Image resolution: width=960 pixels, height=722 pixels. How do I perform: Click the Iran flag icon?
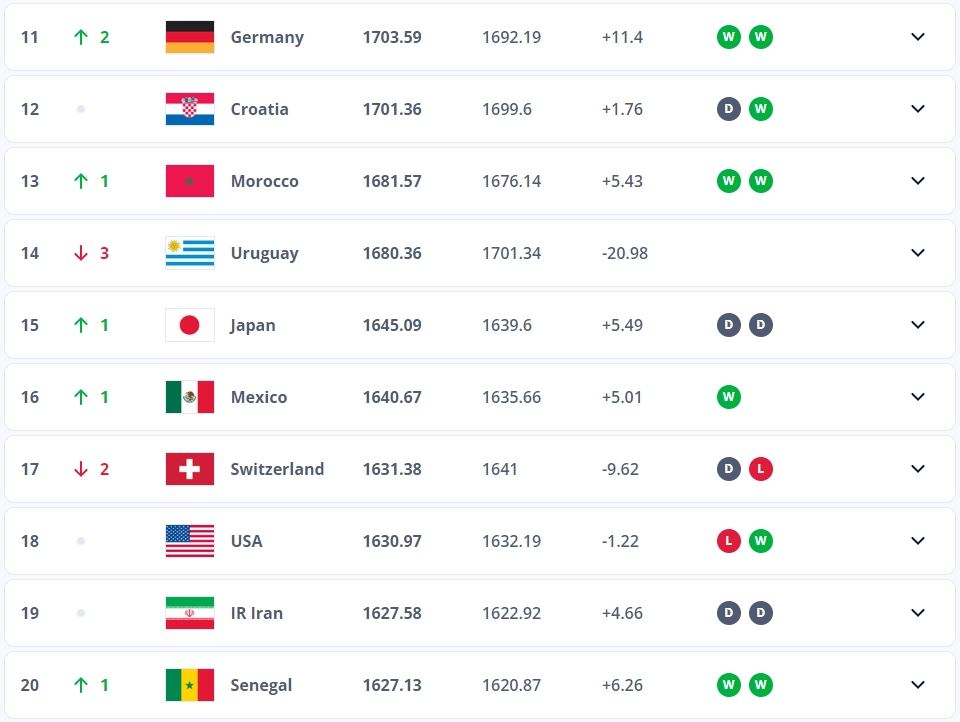(190, 613)
